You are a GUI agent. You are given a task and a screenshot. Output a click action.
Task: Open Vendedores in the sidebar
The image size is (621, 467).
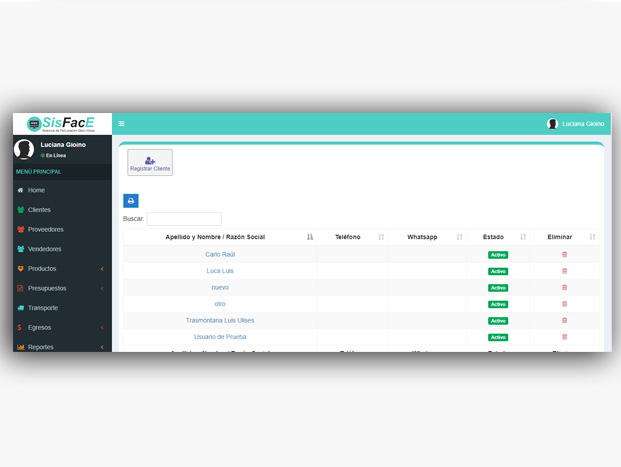tap(44, 249)
